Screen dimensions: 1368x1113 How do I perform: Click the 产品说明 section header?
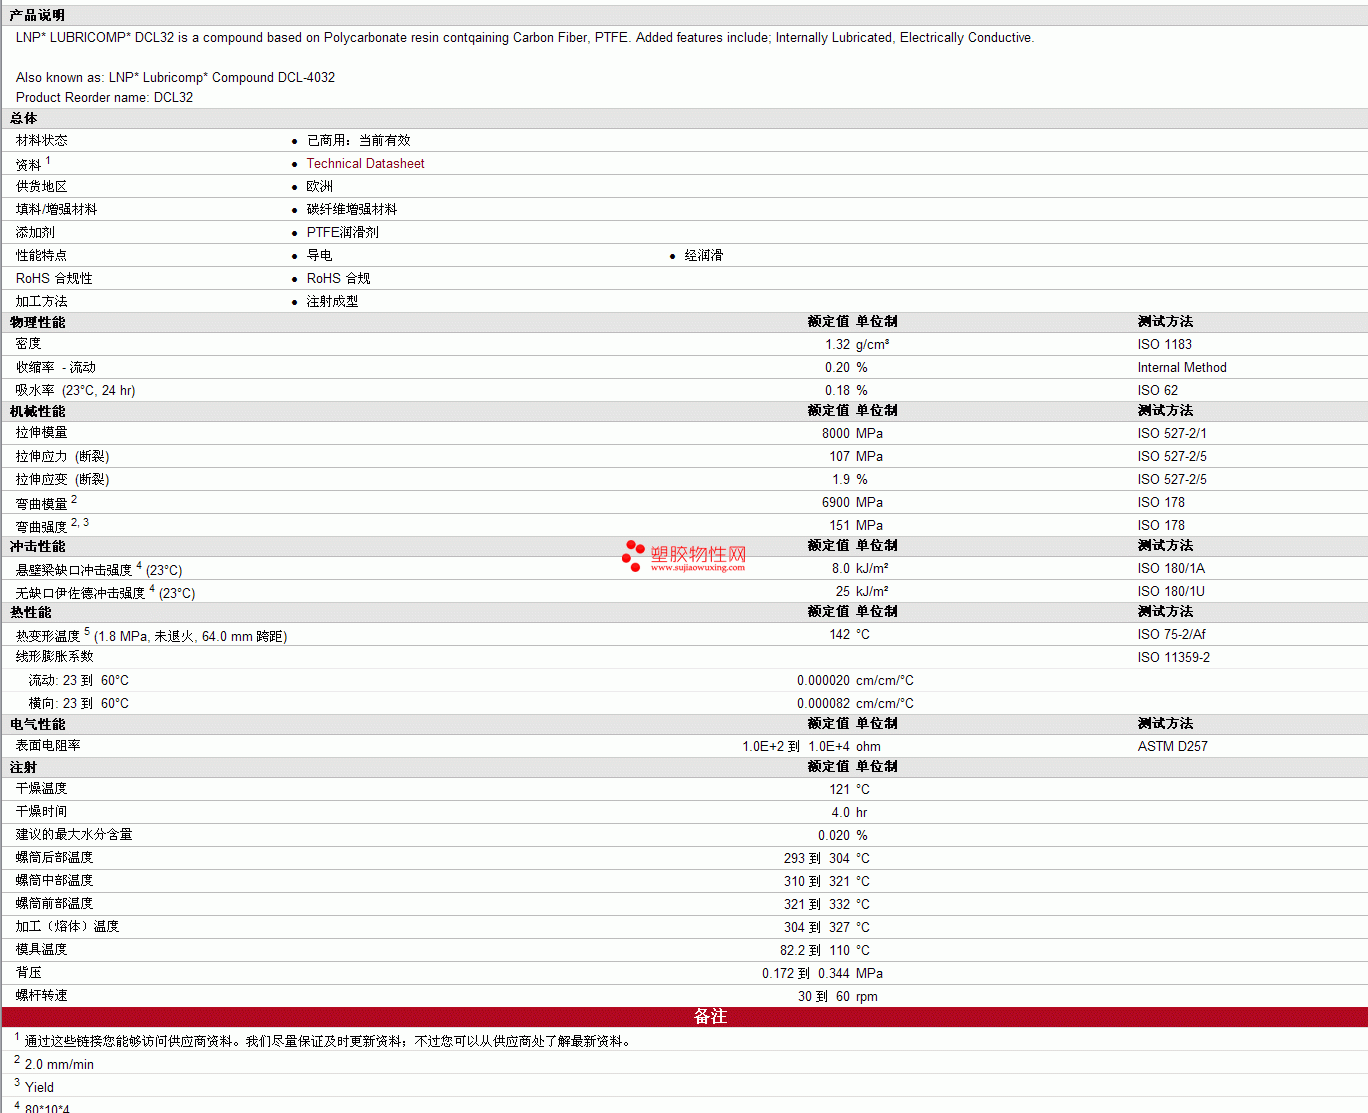pos(37,15)
